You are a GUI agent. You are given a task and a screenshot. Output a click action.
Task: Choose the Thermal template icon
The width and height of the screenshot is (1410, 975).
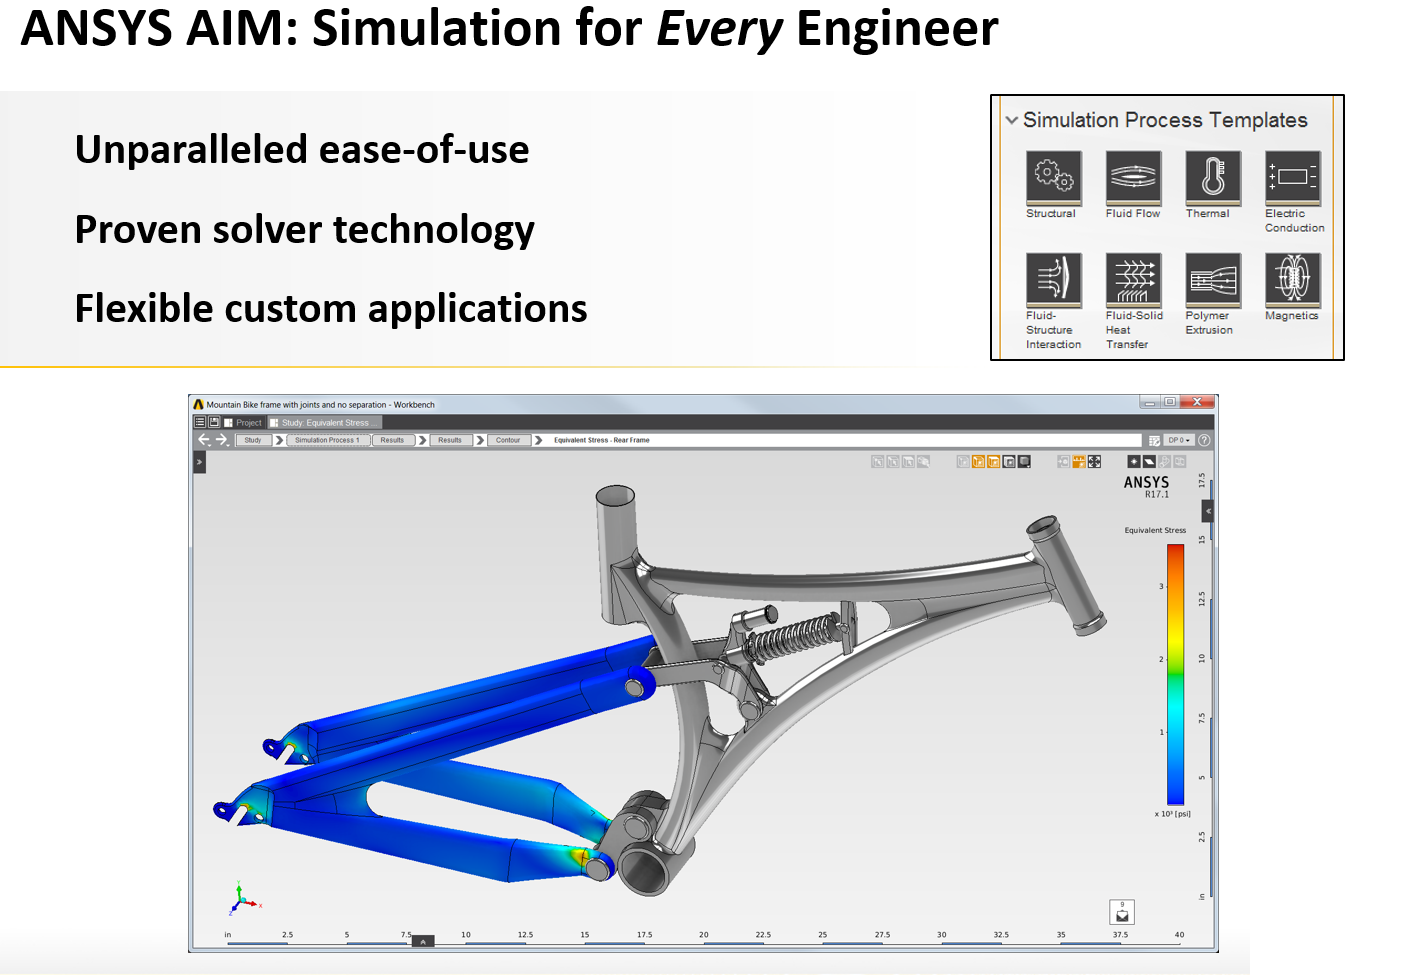1213,178
